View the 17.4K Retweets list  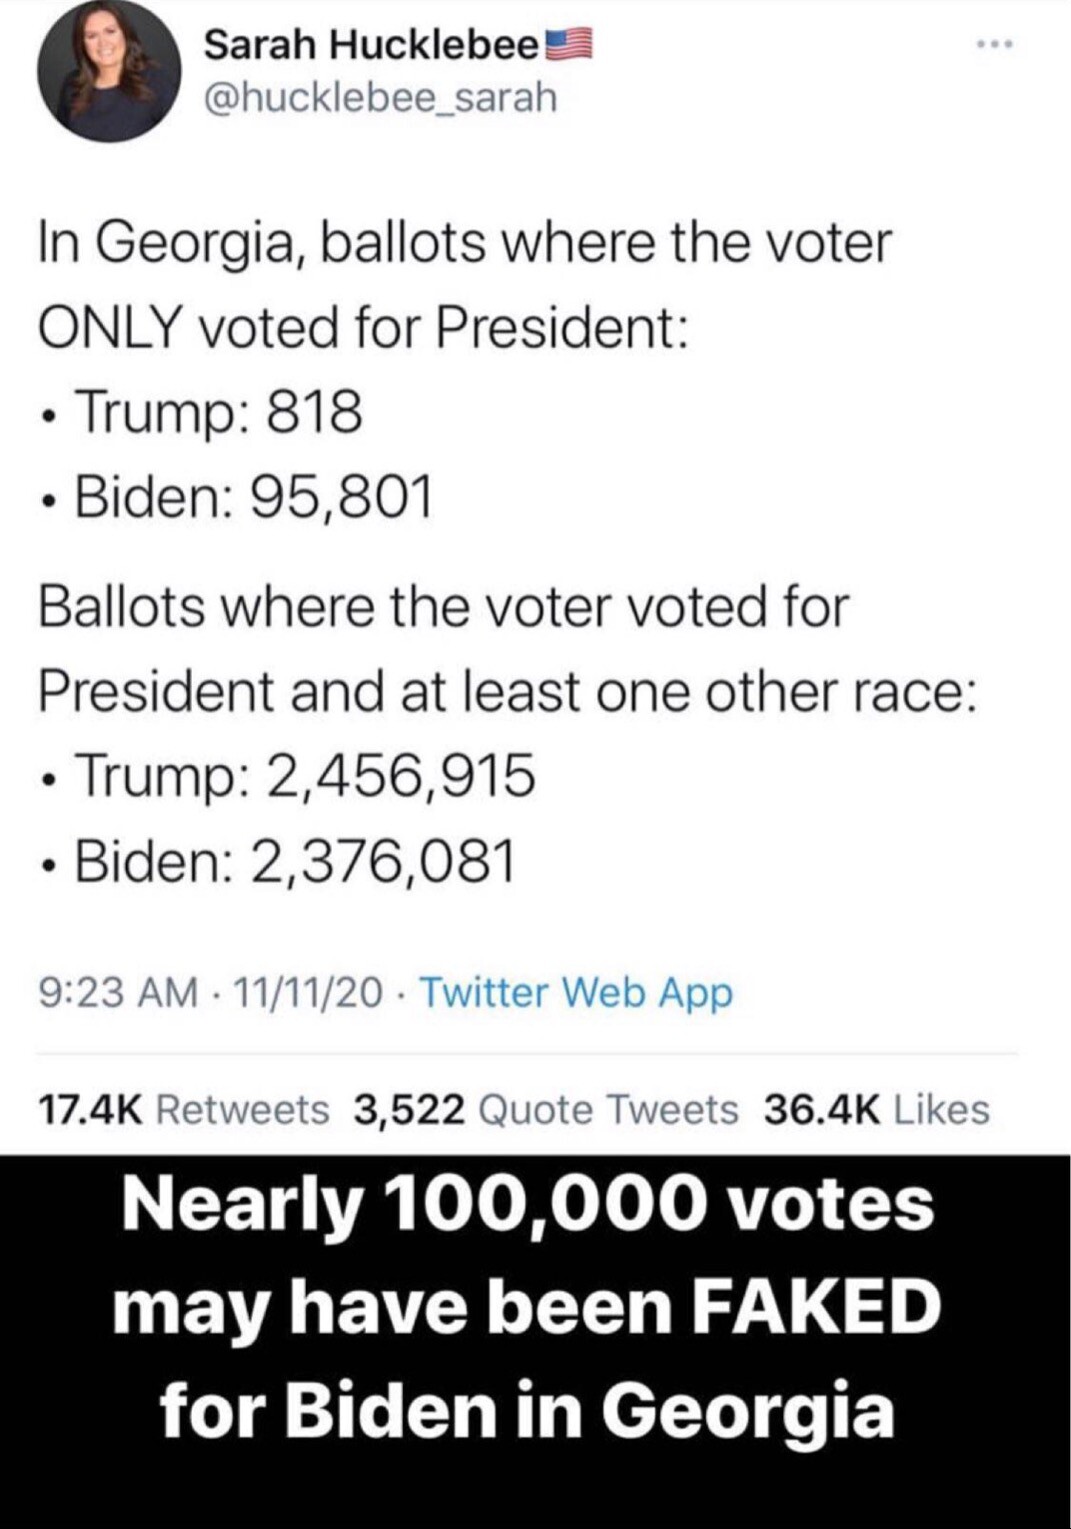pyautogui.click(x=183, y=1109)
